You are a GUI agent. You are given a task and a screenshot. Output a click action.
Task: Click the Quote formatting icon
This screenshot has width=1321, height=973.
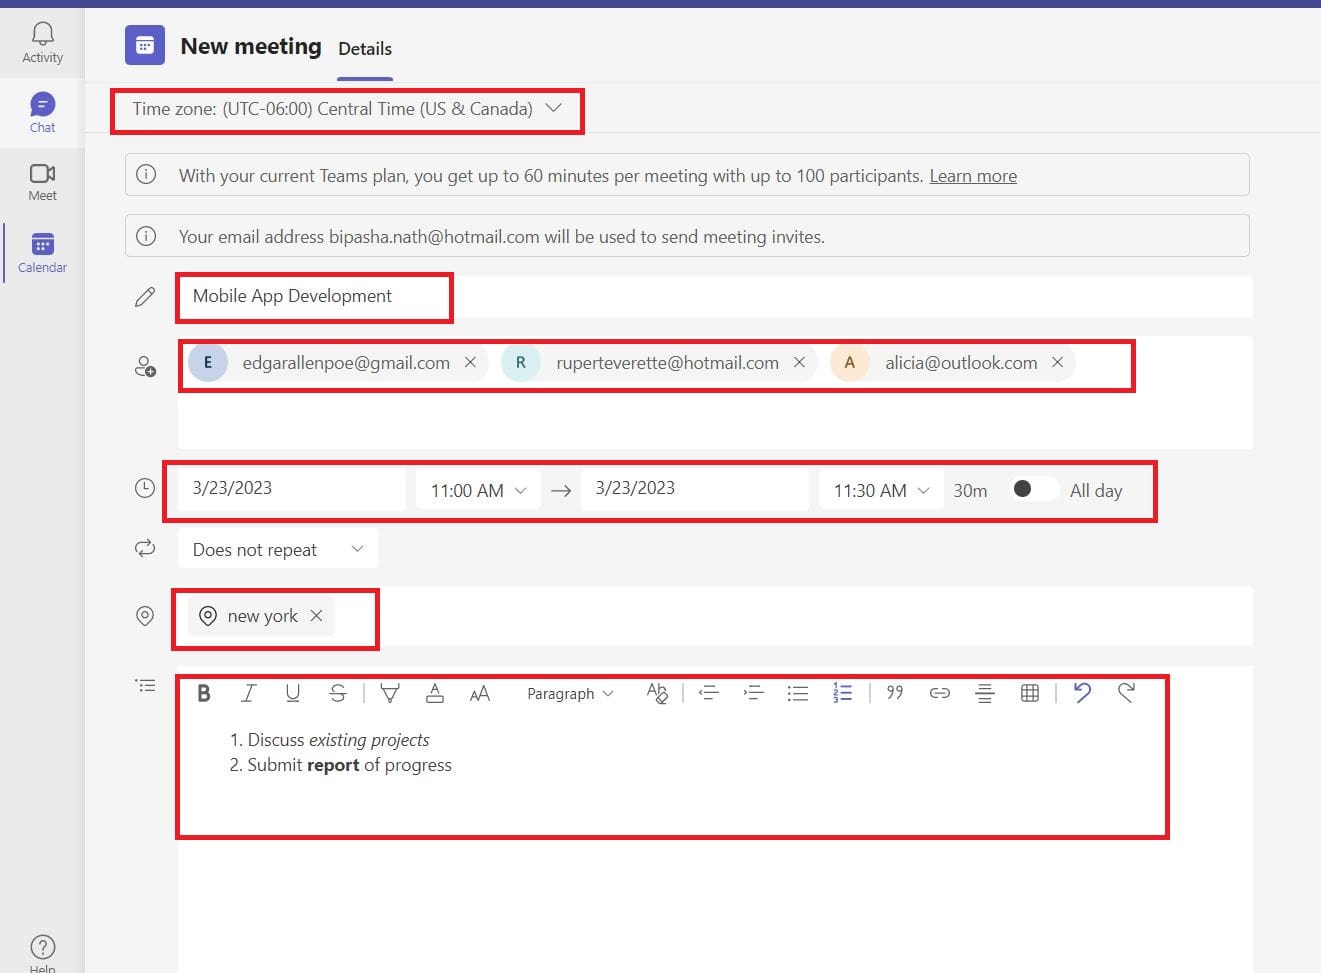(895, 693)
